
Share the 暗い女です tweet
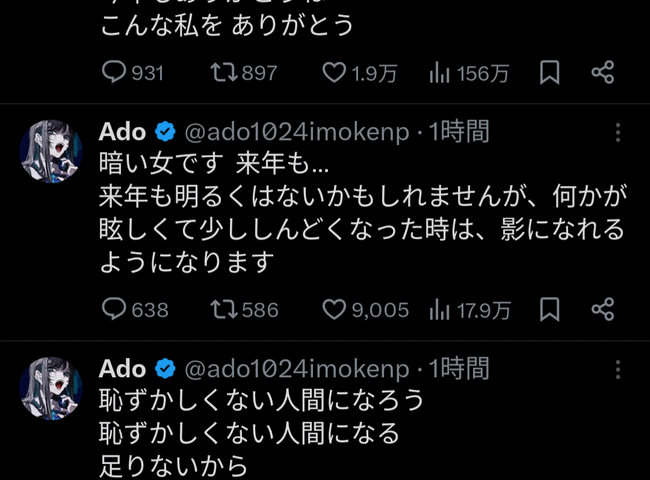[x=602, y=309]
